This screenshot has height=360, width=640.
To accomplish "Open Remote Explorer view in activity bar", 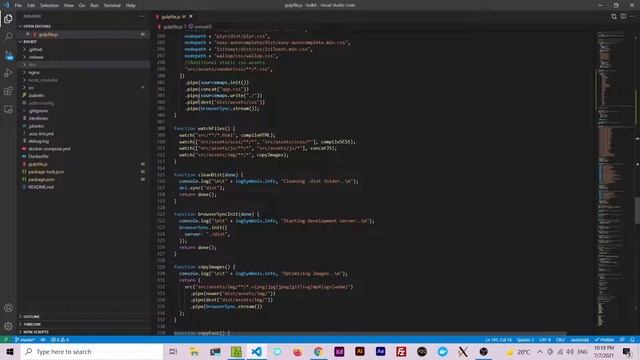I will tap(8, 109).
